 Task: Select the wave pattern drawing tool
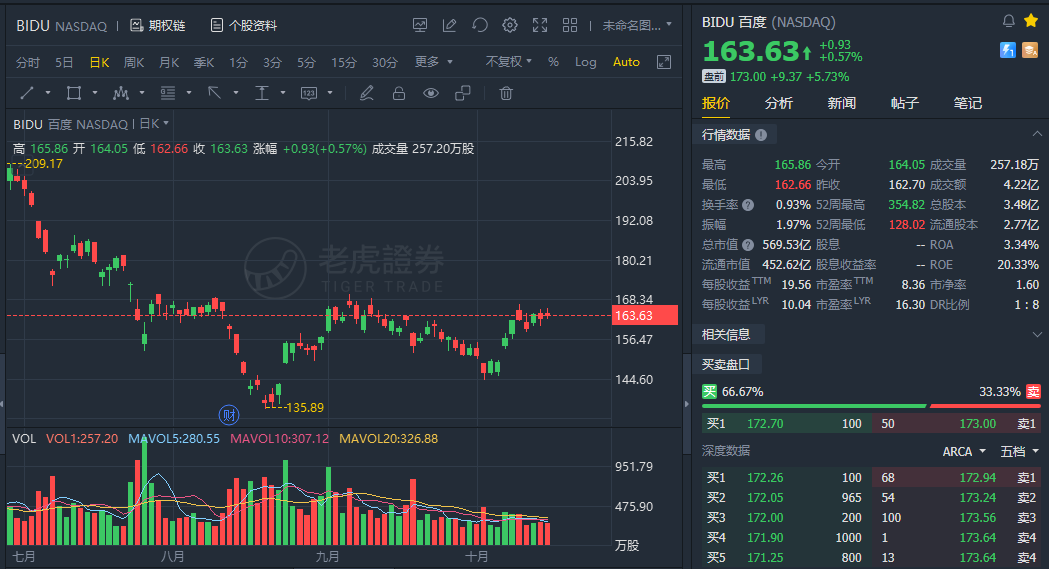(120, 93)
